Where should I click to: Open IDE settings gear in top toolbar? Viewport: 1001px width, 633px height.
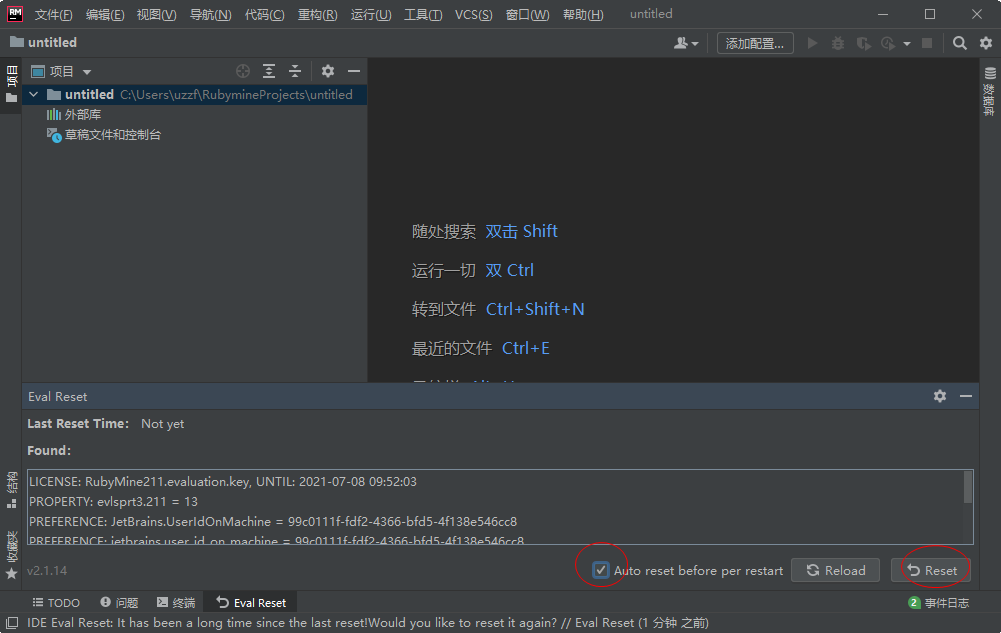(986, 43)
